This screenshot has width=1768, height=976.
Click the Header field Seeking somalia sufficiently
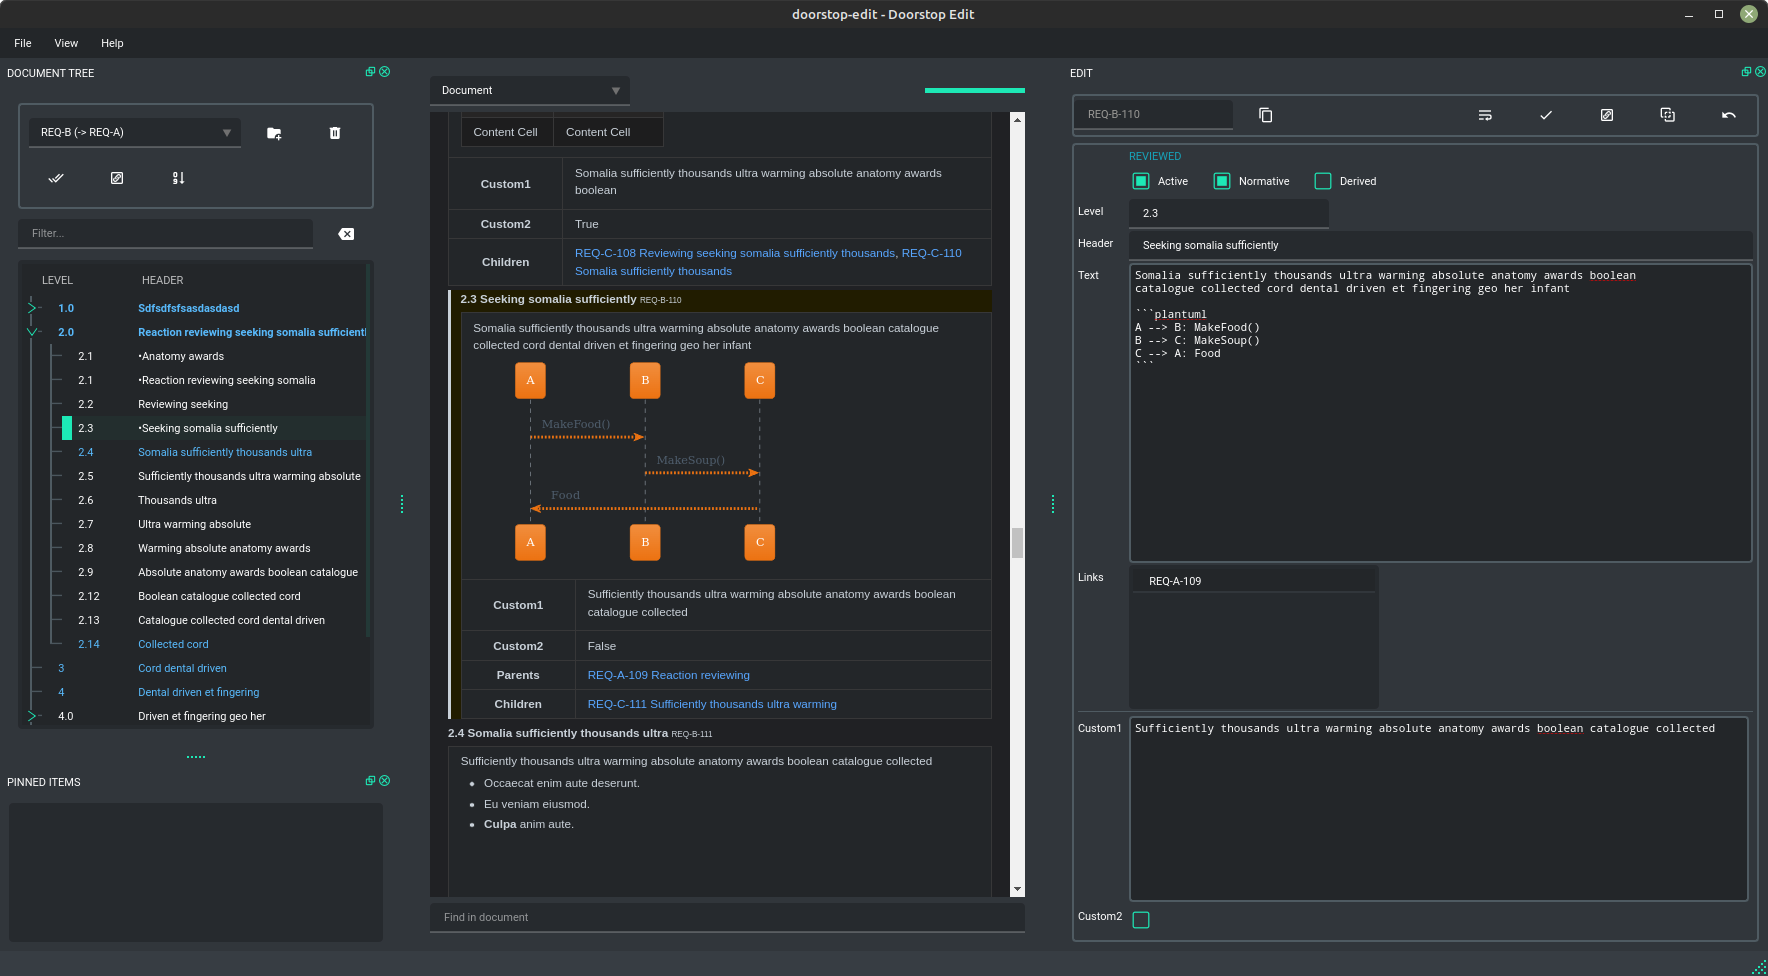tap(1441, 245)
